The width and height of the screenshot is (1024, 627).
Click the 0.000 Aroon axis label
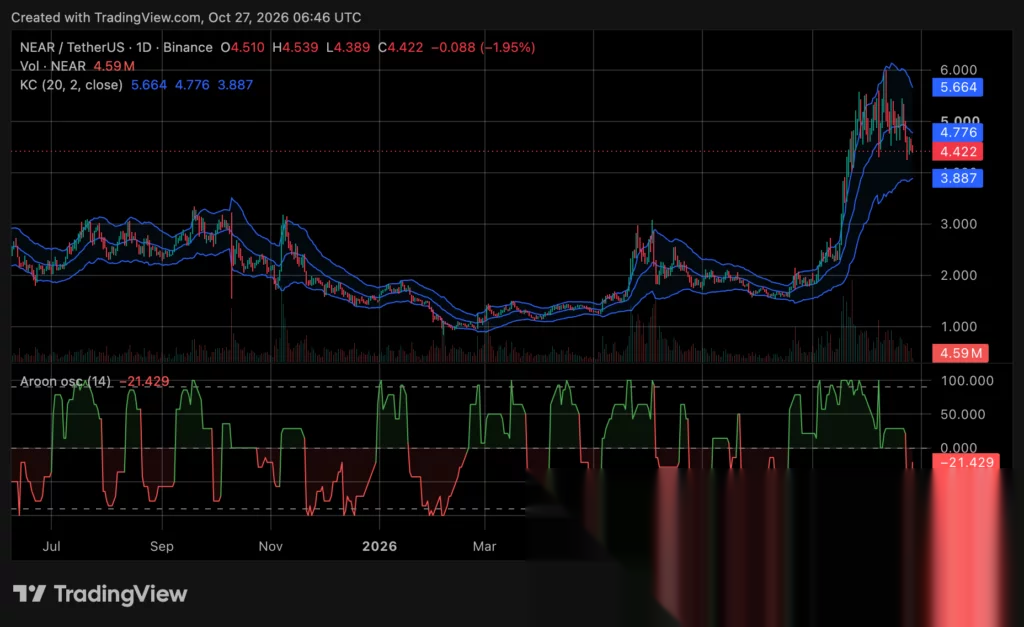958,448
